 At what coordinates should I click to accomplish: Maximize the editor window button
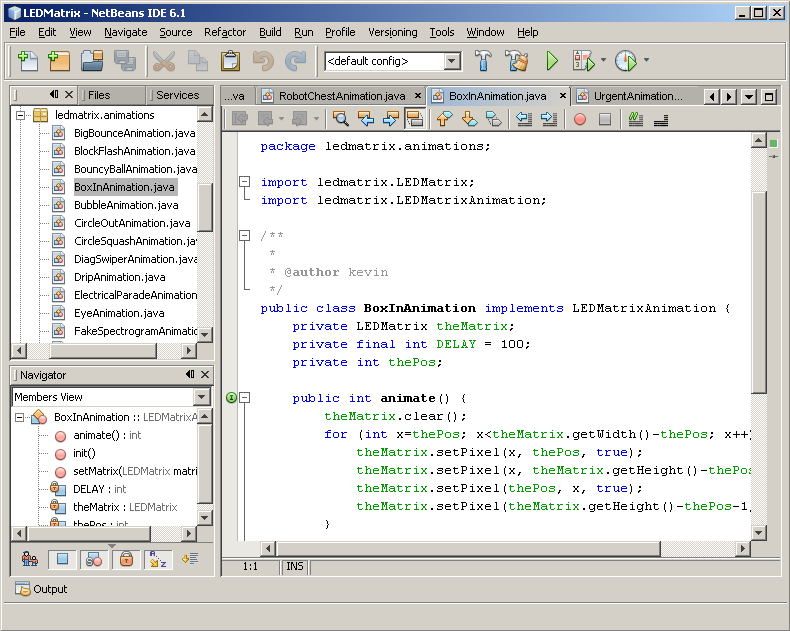[769, 96]
